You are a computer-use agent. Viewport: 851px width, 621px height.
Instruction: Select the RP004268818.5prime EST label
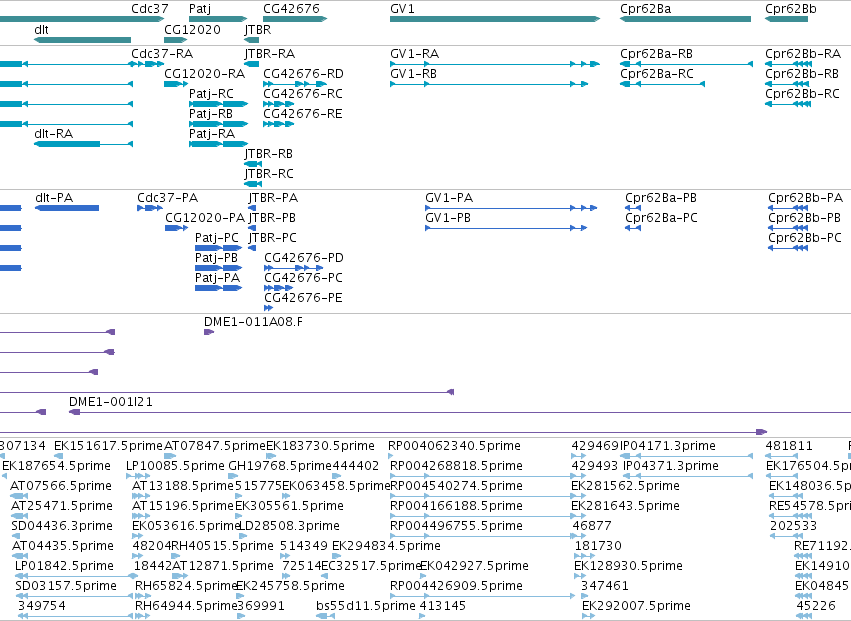pyautogui.click(x=456, y=466)
